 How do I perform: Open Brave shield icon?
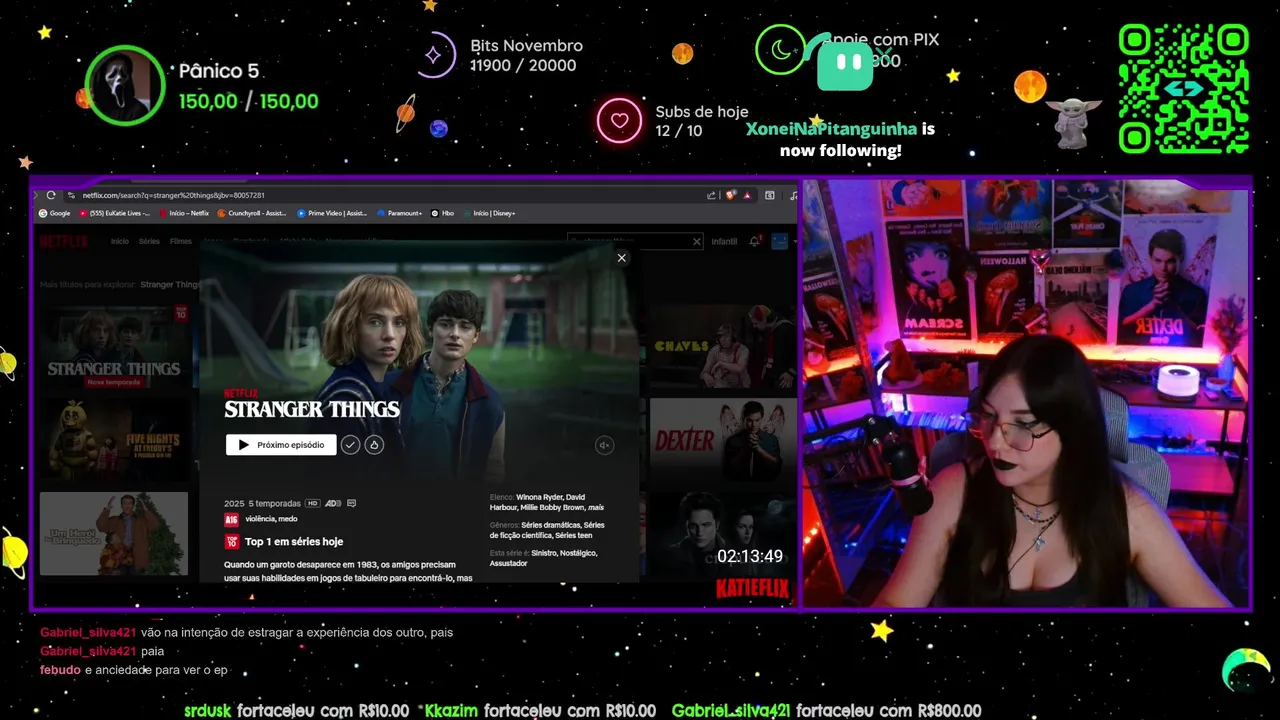coord(730,195)
